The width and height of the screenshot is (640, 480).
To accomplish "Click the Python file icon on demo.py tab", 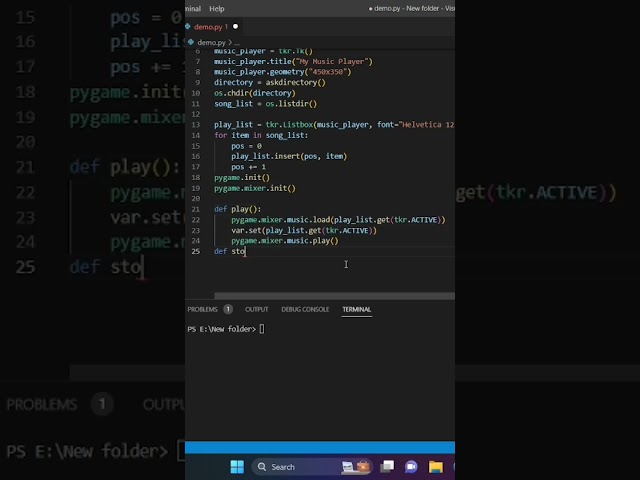I will pos(188,27).
